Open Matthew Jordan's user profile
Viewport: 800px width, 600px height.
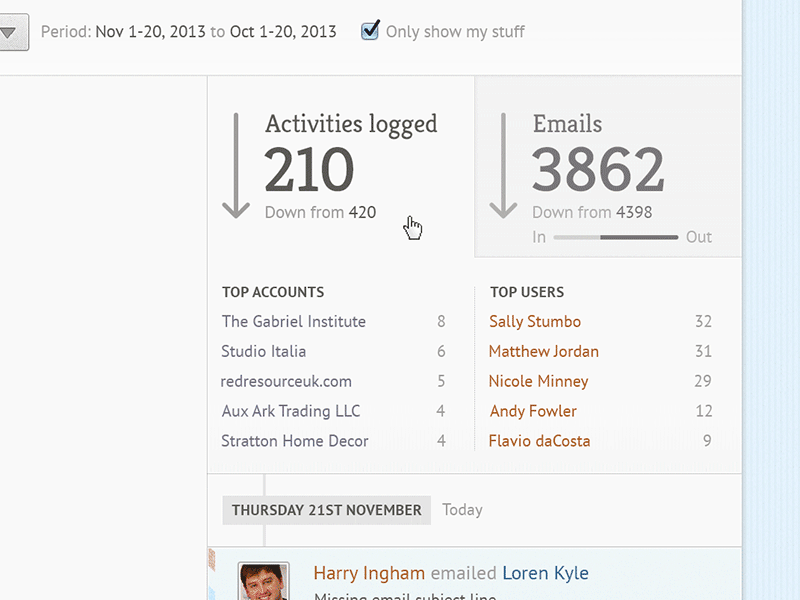[543, 352]
